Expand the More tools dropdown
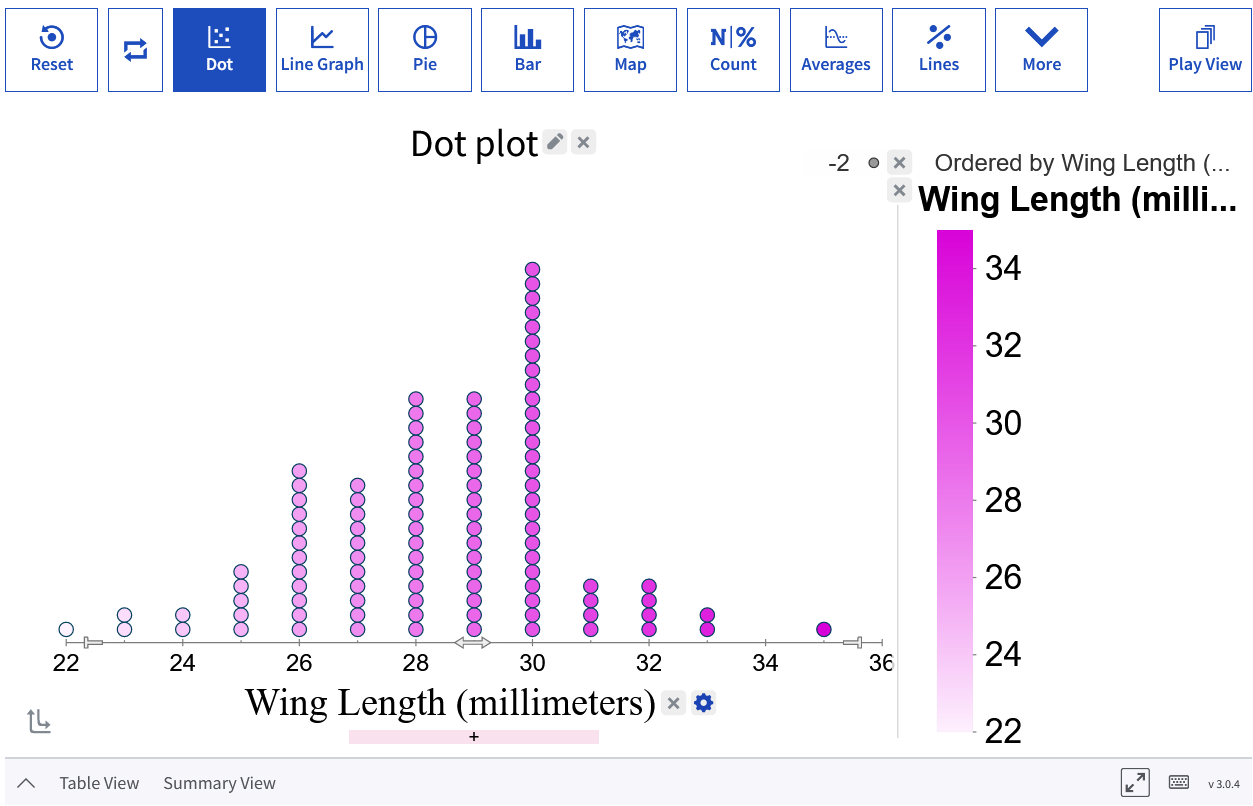 pyautogui.click(x=1041, y=50)
